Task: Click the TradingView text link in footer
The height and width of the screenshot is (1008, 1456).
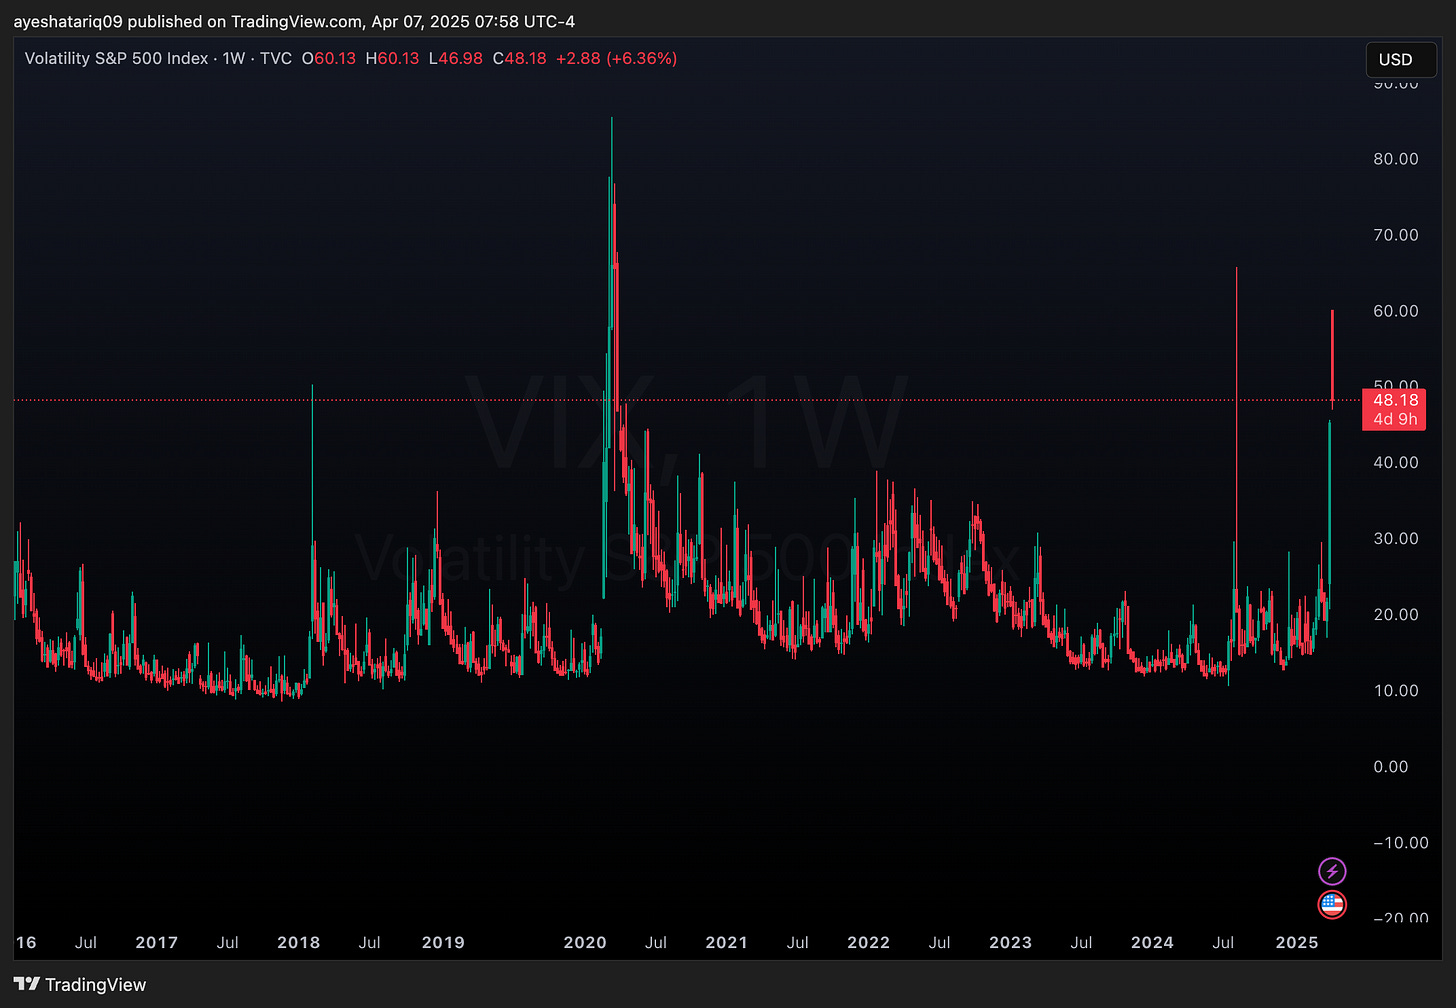Action: tap(96, 985)
